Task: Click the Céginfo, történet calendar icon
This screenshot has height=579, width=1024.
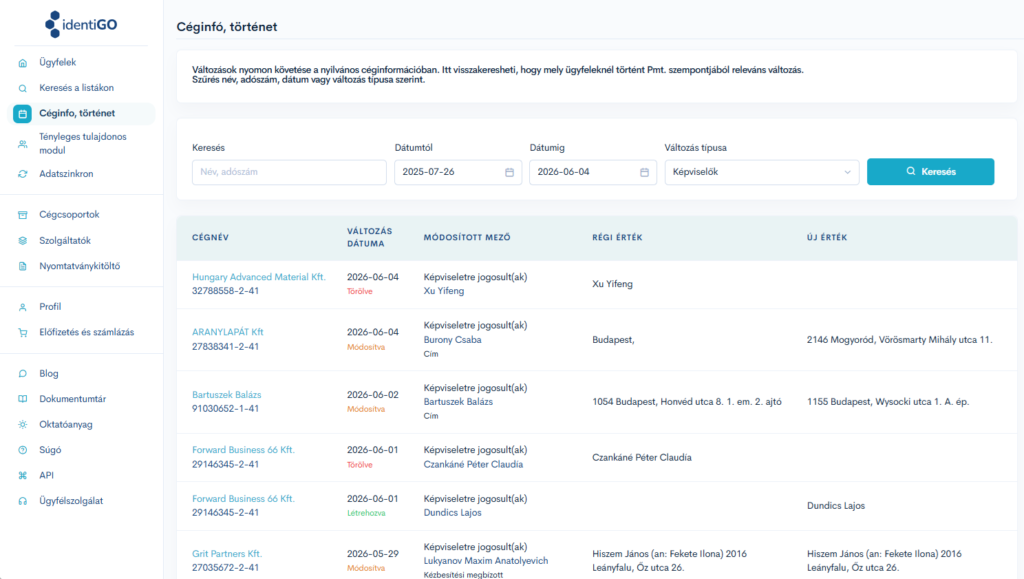Action: tap(23, 114)
